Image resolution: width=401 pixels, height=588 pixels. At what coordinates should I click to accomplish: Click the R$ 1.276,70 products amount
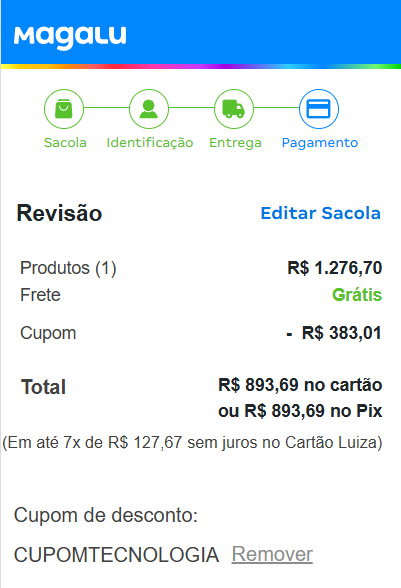point(335,268)
